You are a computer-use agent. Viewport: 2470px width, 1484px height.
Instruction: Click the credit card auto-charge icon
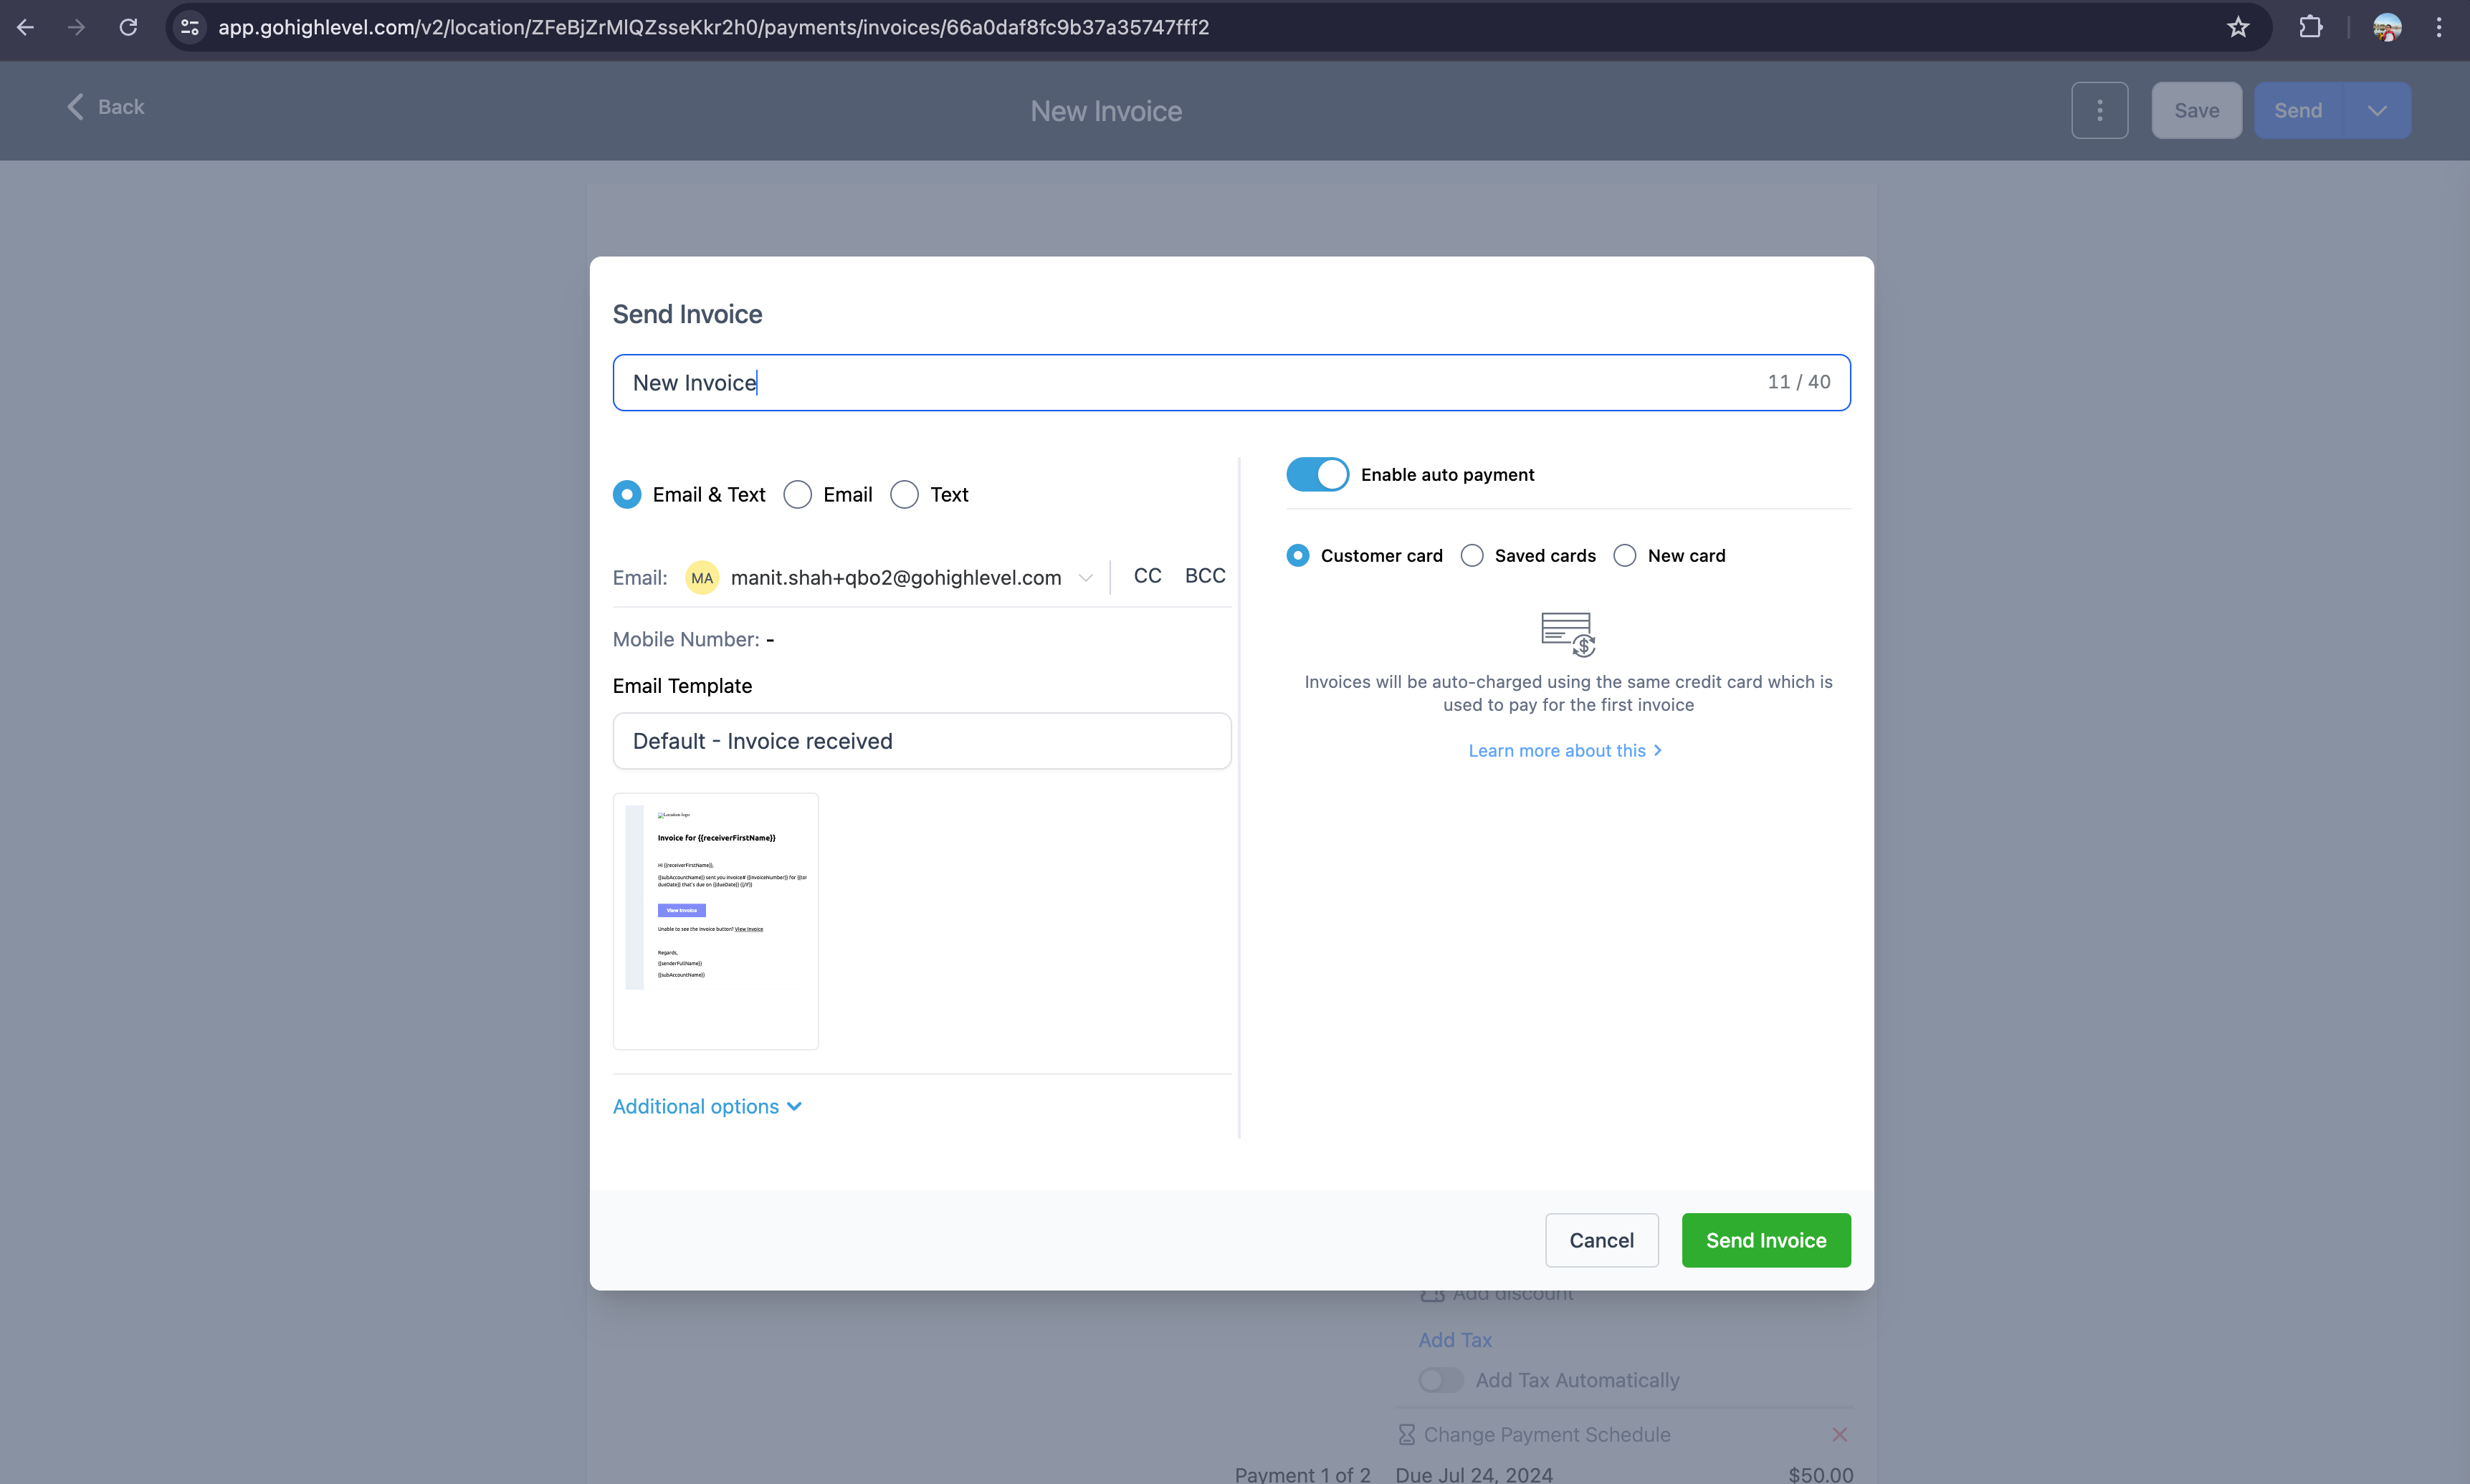pyautogui.click(x=1568, y=632)
